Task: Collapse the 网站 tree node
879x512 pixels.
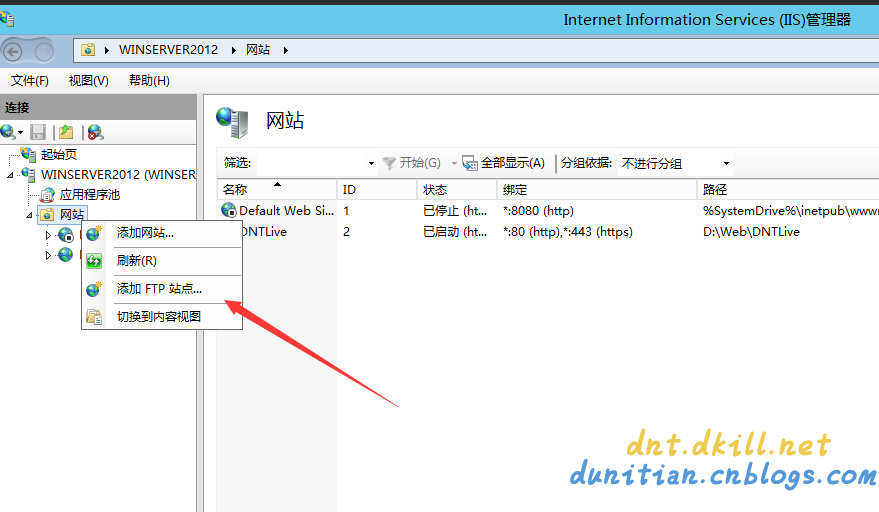Action: [x=29, y=215]
